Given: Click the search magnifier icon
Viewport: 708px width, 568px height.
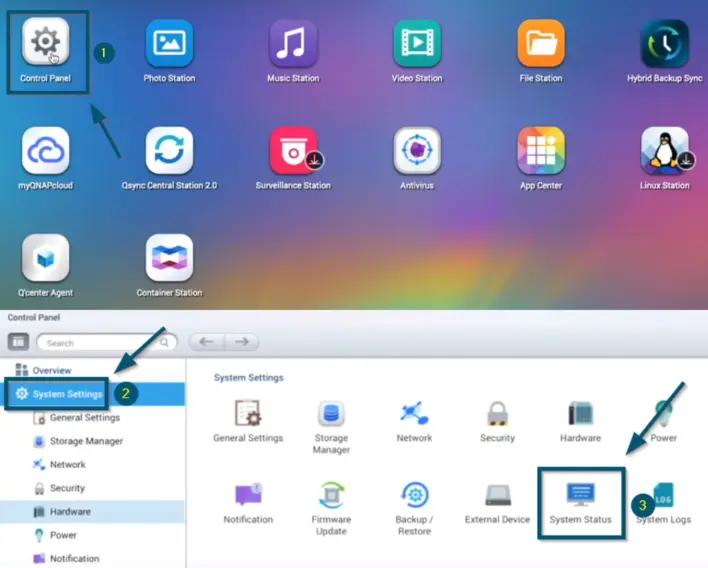Looking at the screenshot, I should 164,342.
